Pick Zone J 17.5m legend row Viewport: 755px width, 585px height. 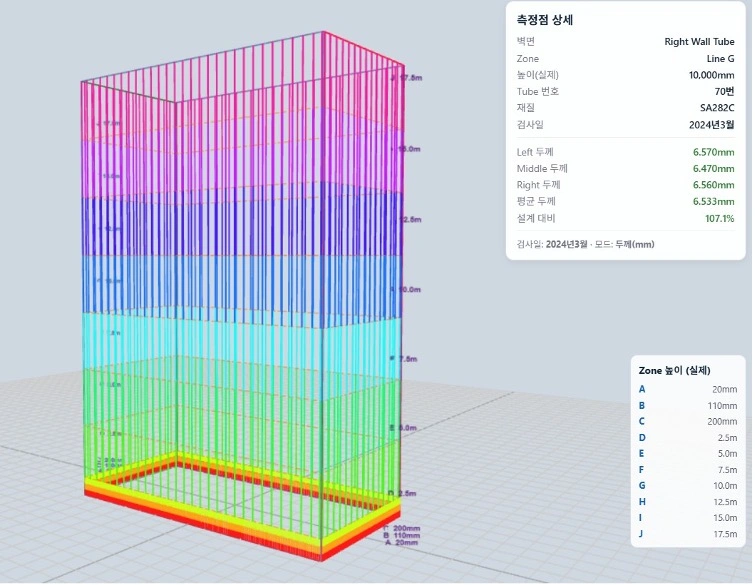[688, 534]
